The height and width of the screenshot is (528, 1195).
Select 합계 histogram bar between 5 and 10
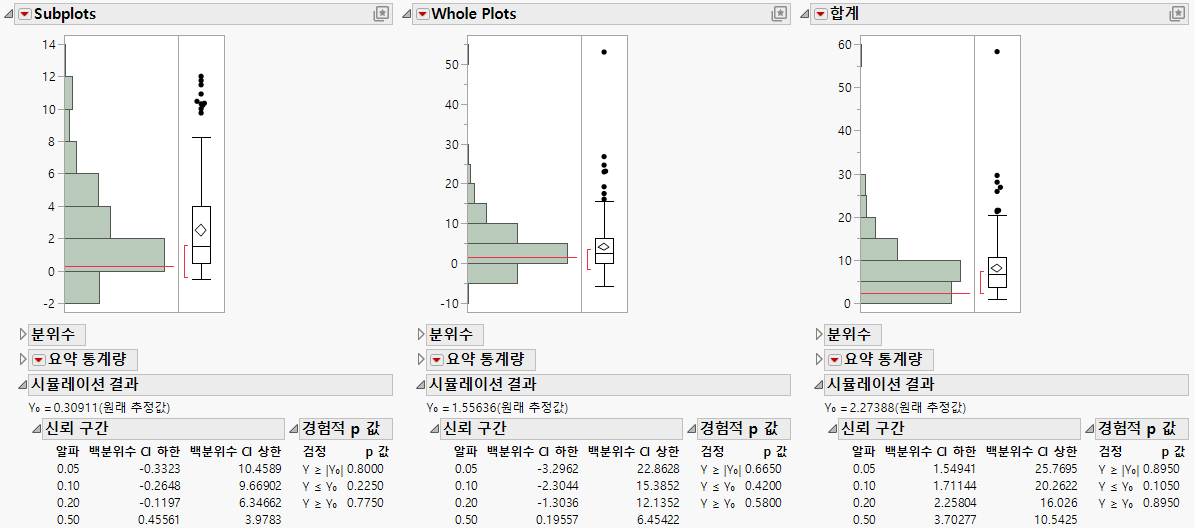pos(910,271)
